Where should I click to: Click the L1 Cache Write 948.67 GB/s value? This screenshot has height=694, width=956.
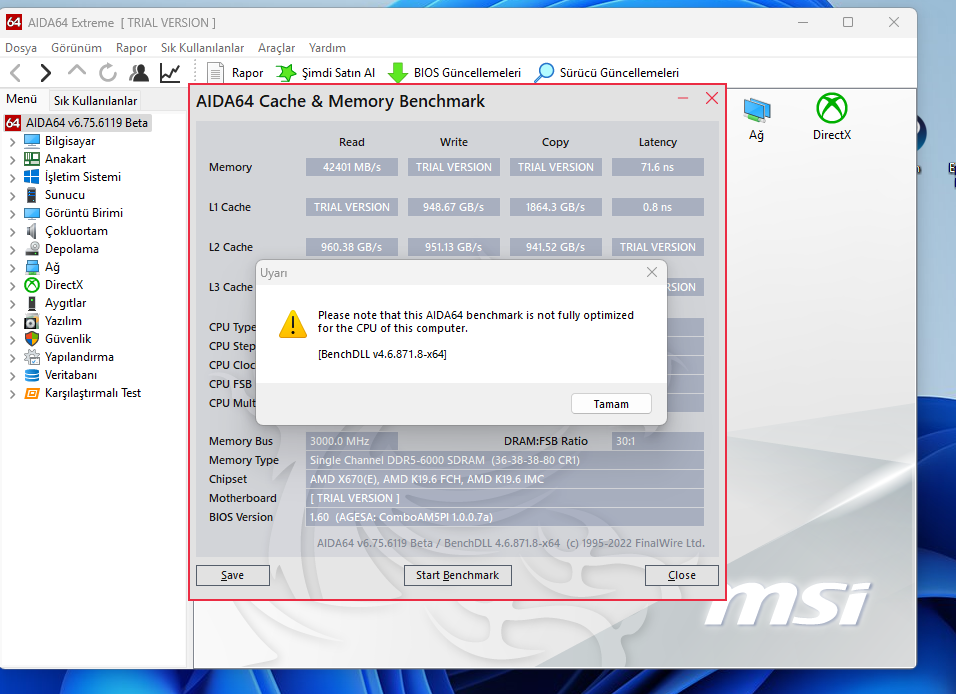[x=454, y=207]
